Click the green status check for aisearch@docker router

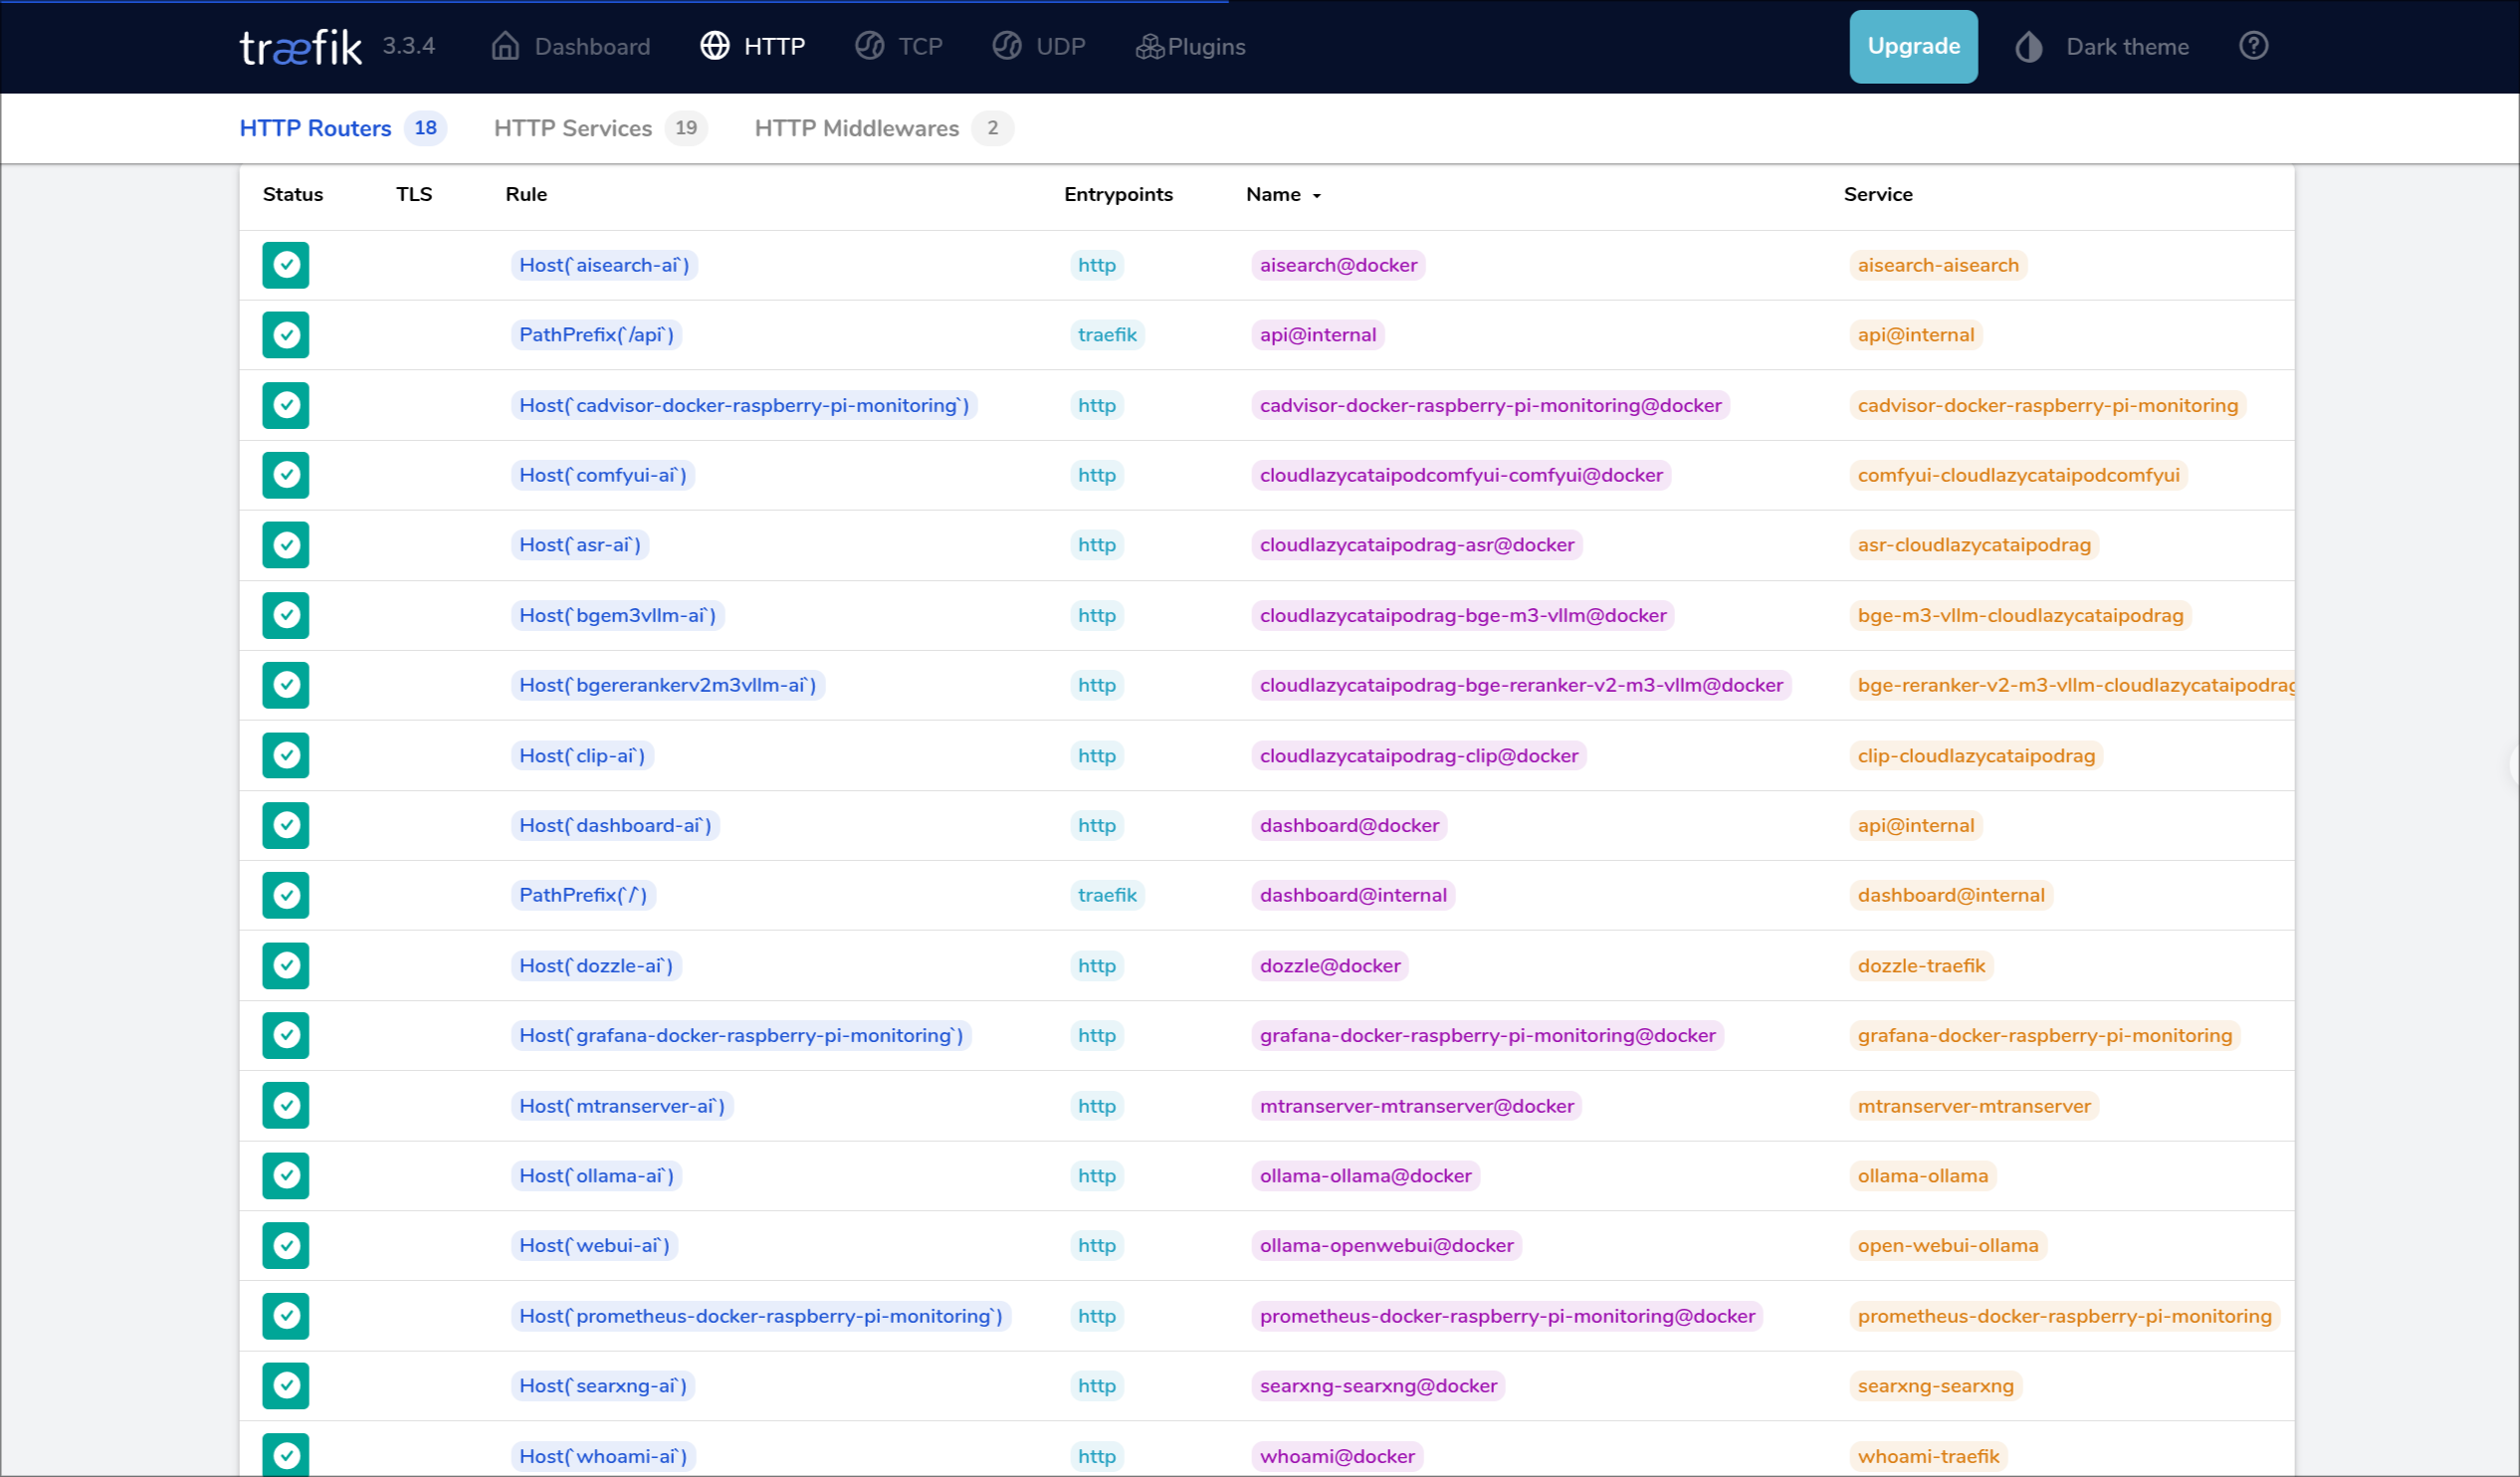[x=285, y=265]
